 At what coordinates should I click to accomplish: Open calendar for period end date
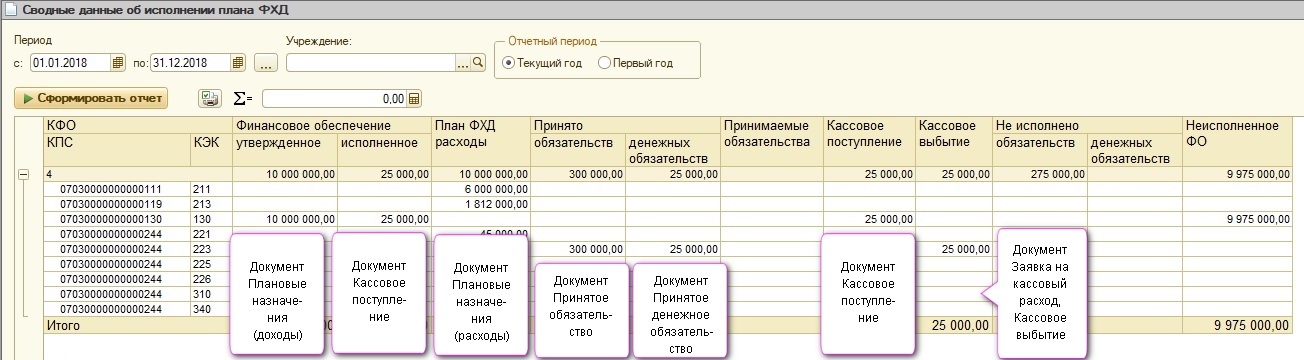pyautogui.click(x=238, y=63)
